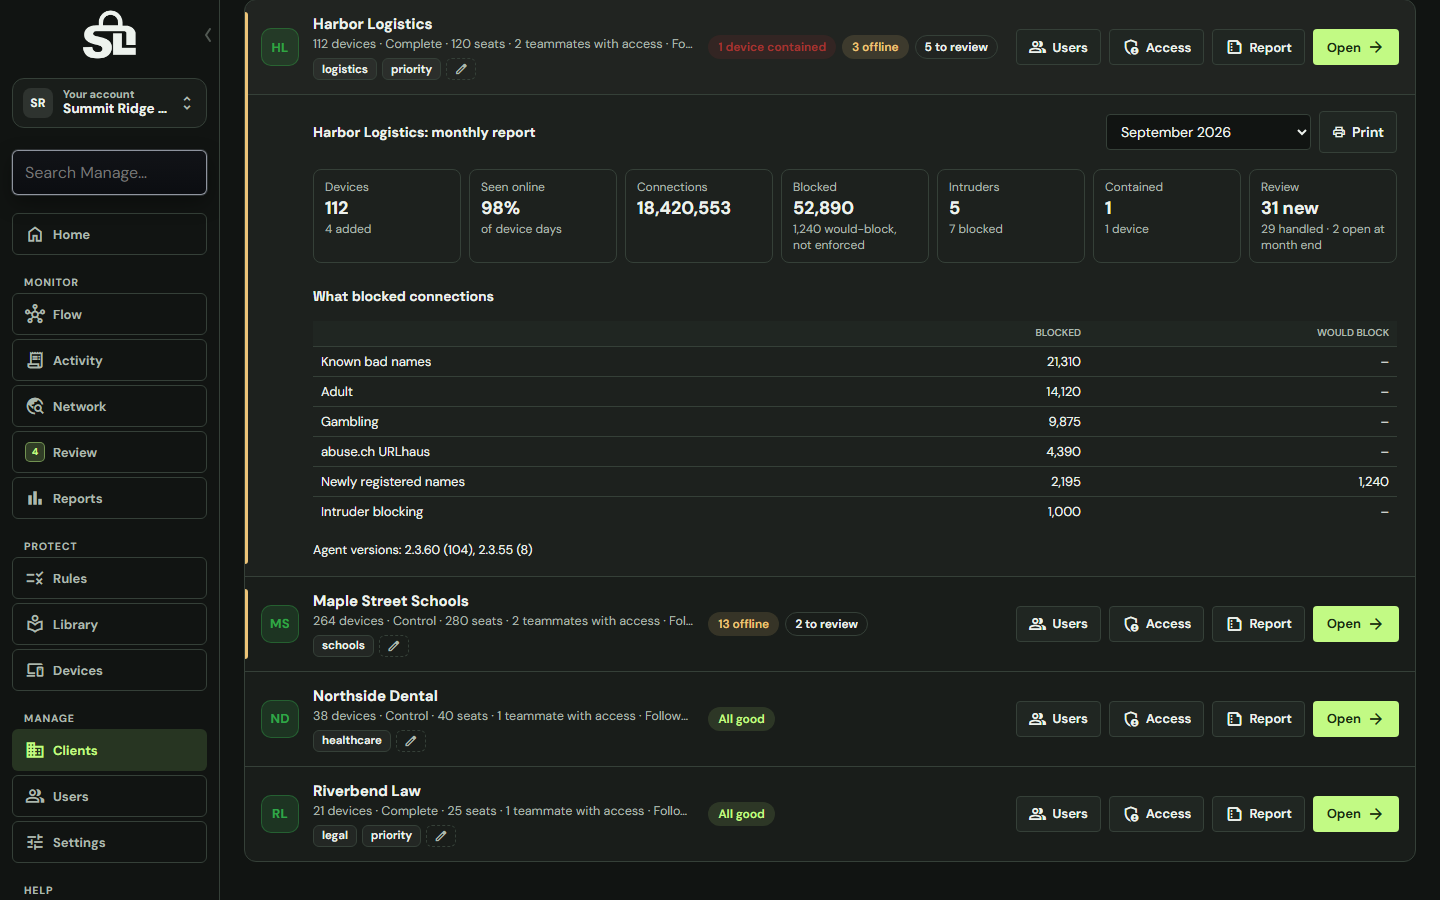
Task: Choose month from September 2026 dropdown
Action: pos(1208,132)
